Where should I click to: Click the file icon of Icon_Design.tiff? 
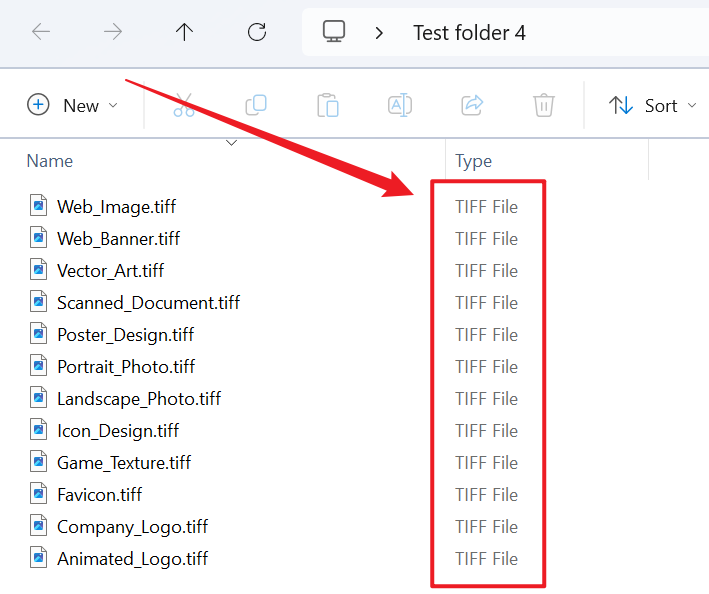[x=38, y=430]
